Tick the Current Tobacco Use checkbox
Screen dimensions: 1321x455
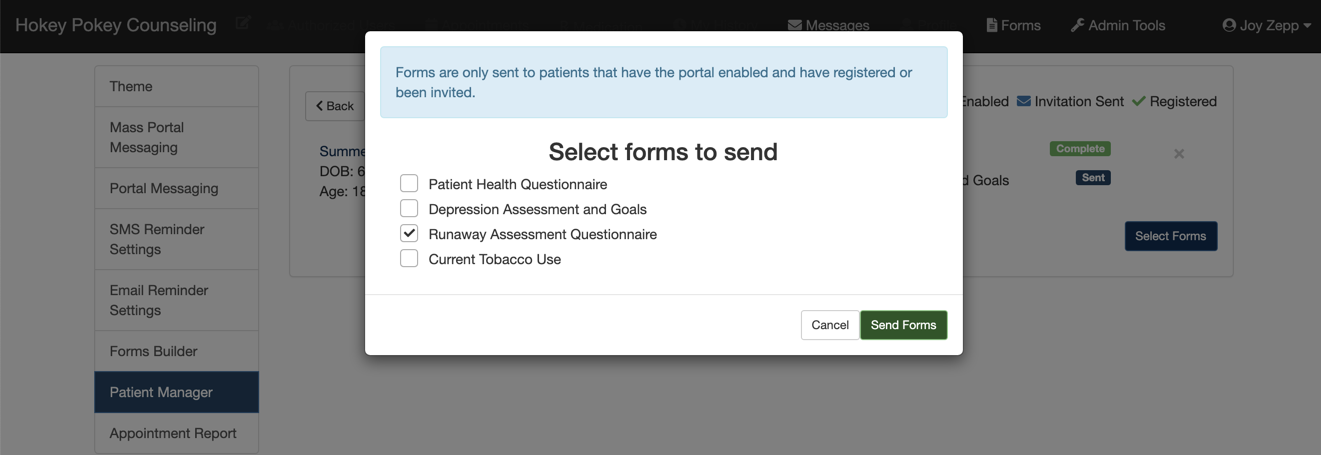pos(409,259)
